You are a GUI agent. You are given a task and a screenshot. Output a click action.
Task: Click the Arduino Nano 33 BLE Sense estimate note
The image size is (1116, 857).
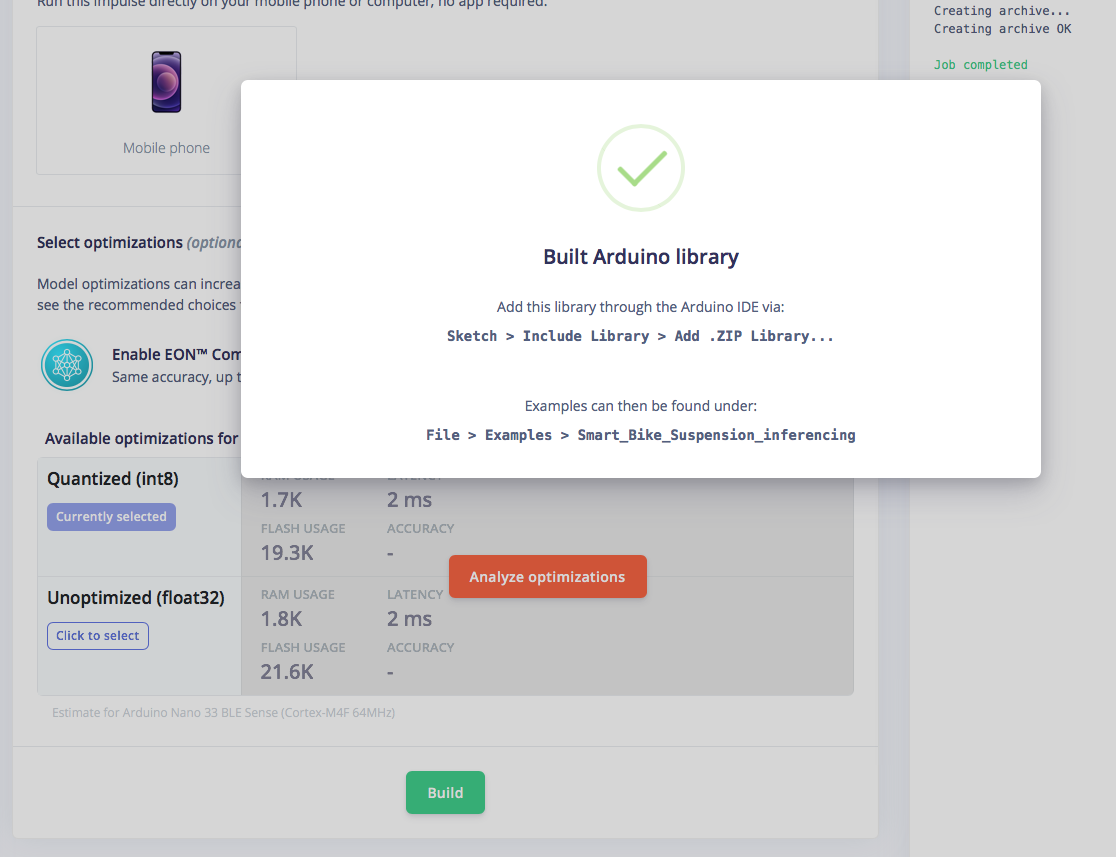[x=223, y=713]
